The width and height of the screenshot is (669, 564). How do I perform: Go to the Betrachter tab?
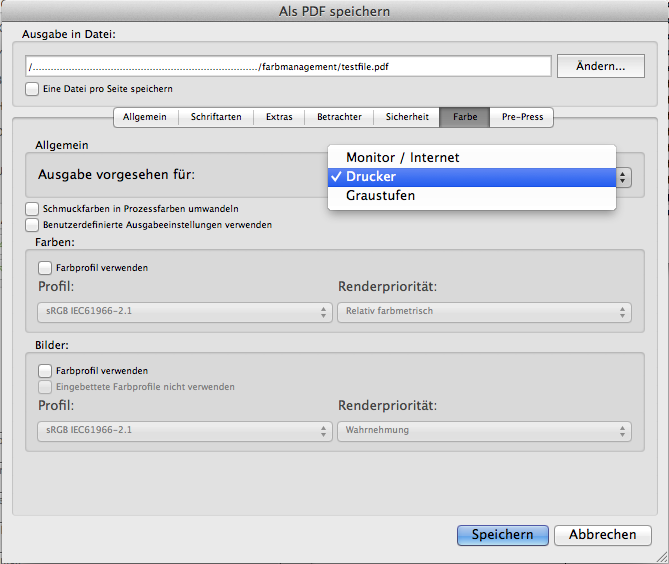pos(339,117)
